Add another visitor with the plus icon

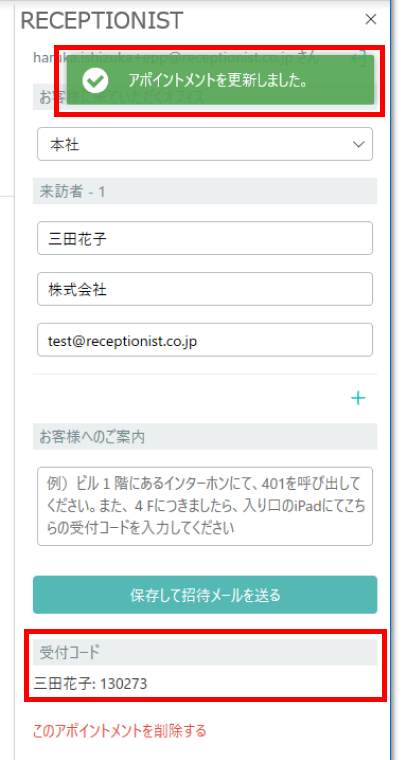(x=358, y=398)
